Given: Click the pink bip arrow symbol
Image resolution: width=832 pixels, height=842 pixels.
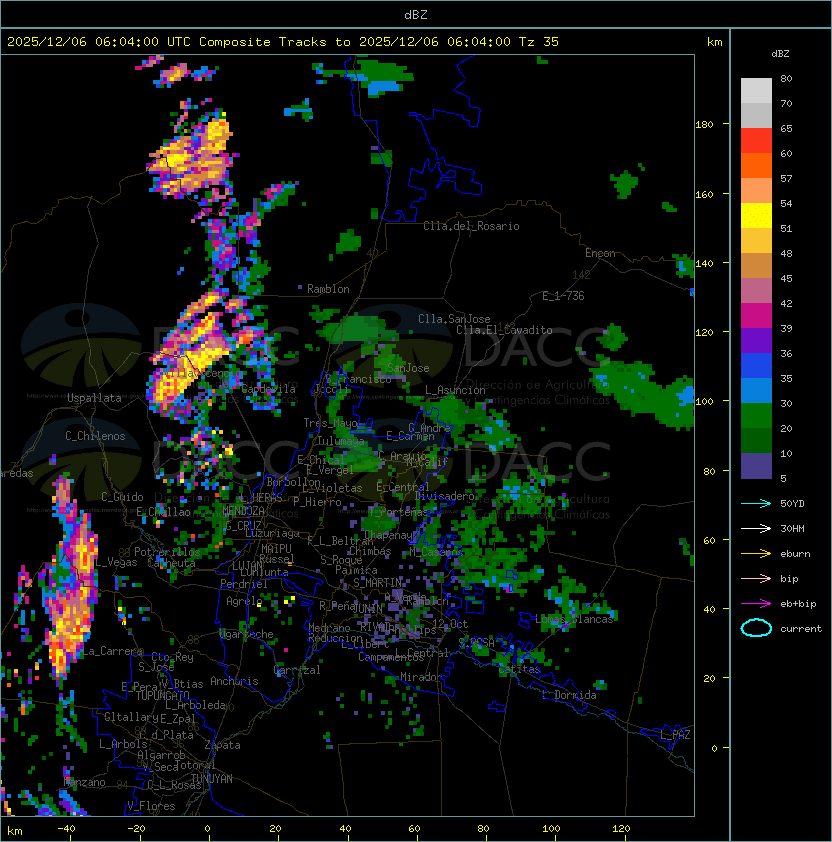Looking at the screenshot, I should pos(756,578).
